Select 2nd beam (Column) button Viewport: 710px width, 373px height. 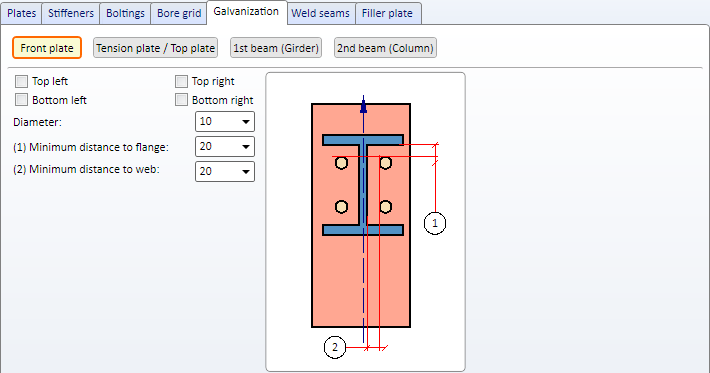click(x=385, y=48)
